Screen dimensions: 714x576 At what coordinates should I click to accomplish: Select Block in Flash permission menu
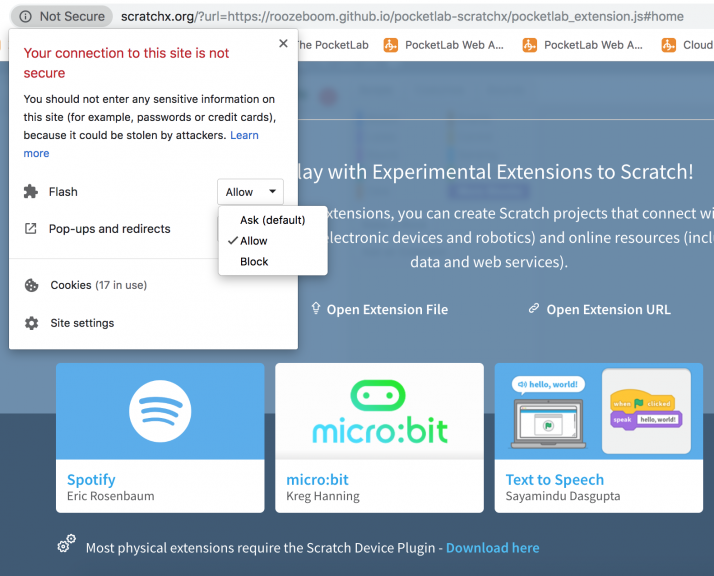(x=254, y=262)
